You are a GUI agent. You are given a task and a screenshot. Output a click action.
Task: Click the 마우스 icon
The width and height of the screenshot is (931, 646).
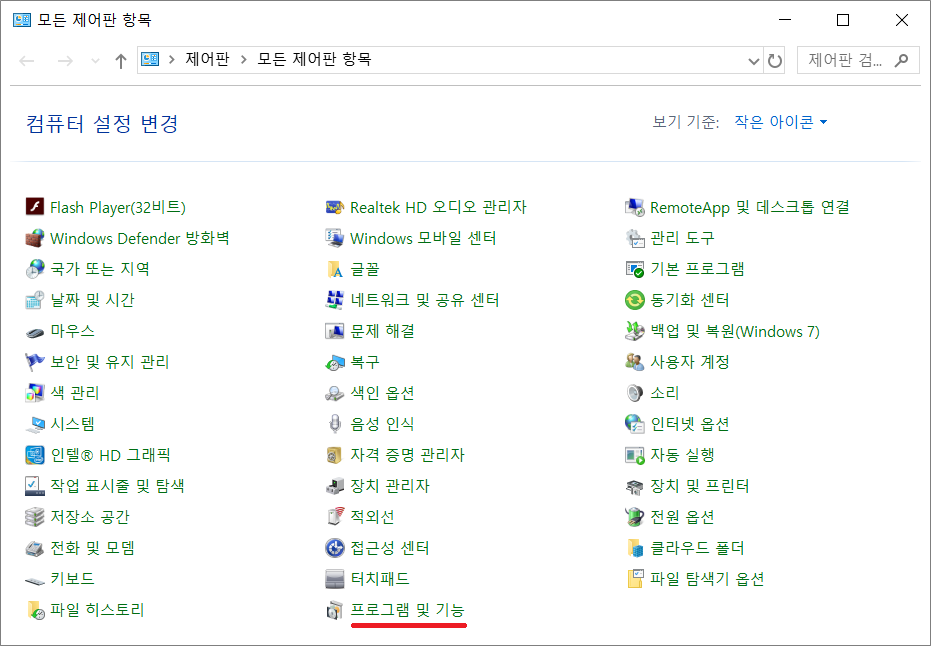35,332
